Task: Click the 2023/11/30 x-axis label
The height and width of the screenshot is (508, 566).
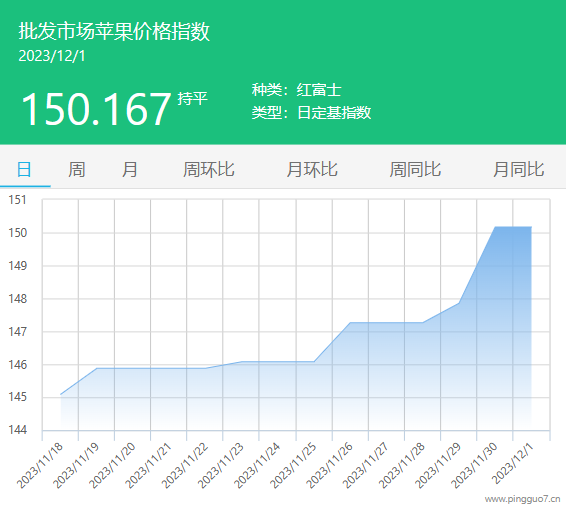Action: click(474, 465)
